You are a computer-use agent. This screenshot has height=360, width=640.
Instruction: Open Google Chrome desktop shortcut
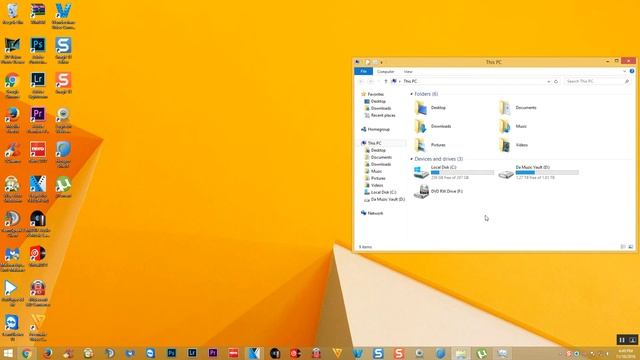12,85
